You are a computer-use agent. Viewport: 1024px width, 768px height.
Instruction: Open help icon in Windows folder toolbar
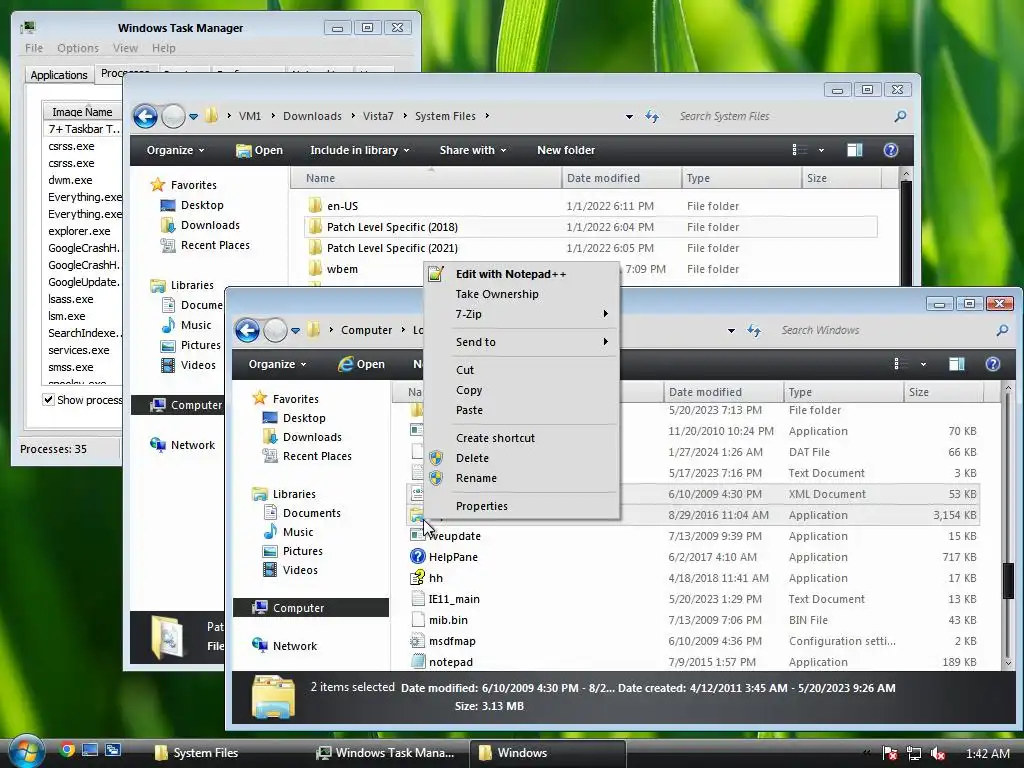coord(993,364)
